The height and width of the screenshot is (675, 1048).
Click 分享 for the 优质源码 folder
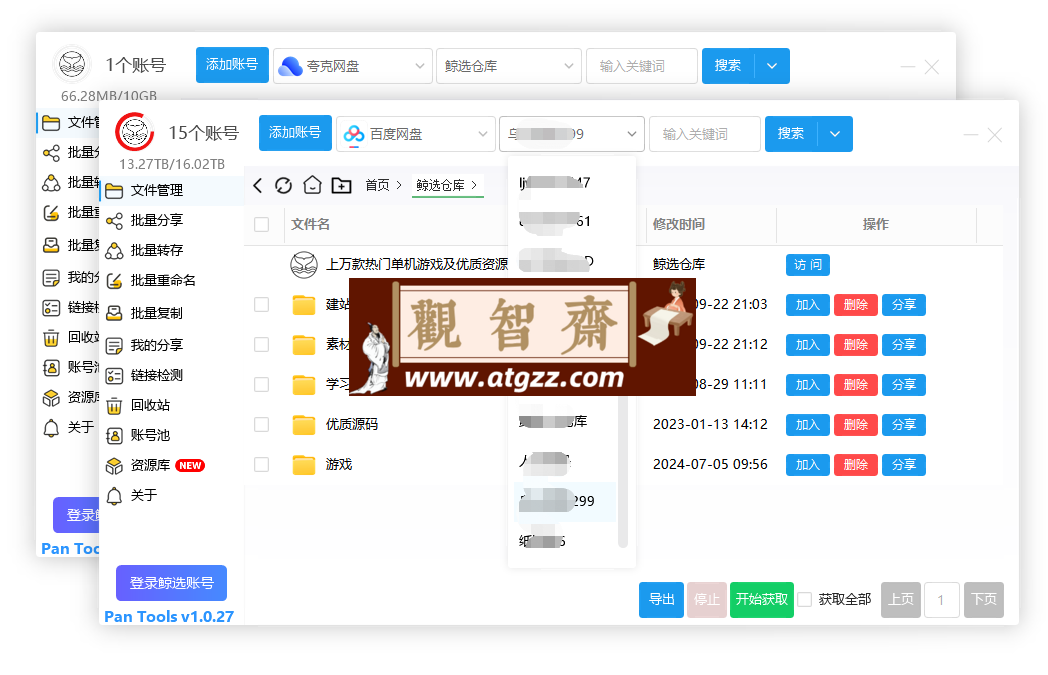(x=904, y=424)
